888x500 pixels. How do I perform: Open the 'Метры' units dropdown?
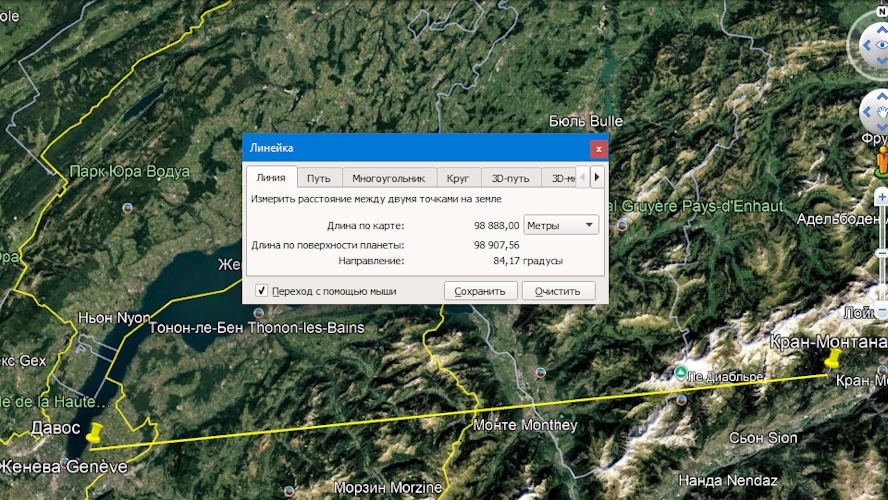point(561,225)
